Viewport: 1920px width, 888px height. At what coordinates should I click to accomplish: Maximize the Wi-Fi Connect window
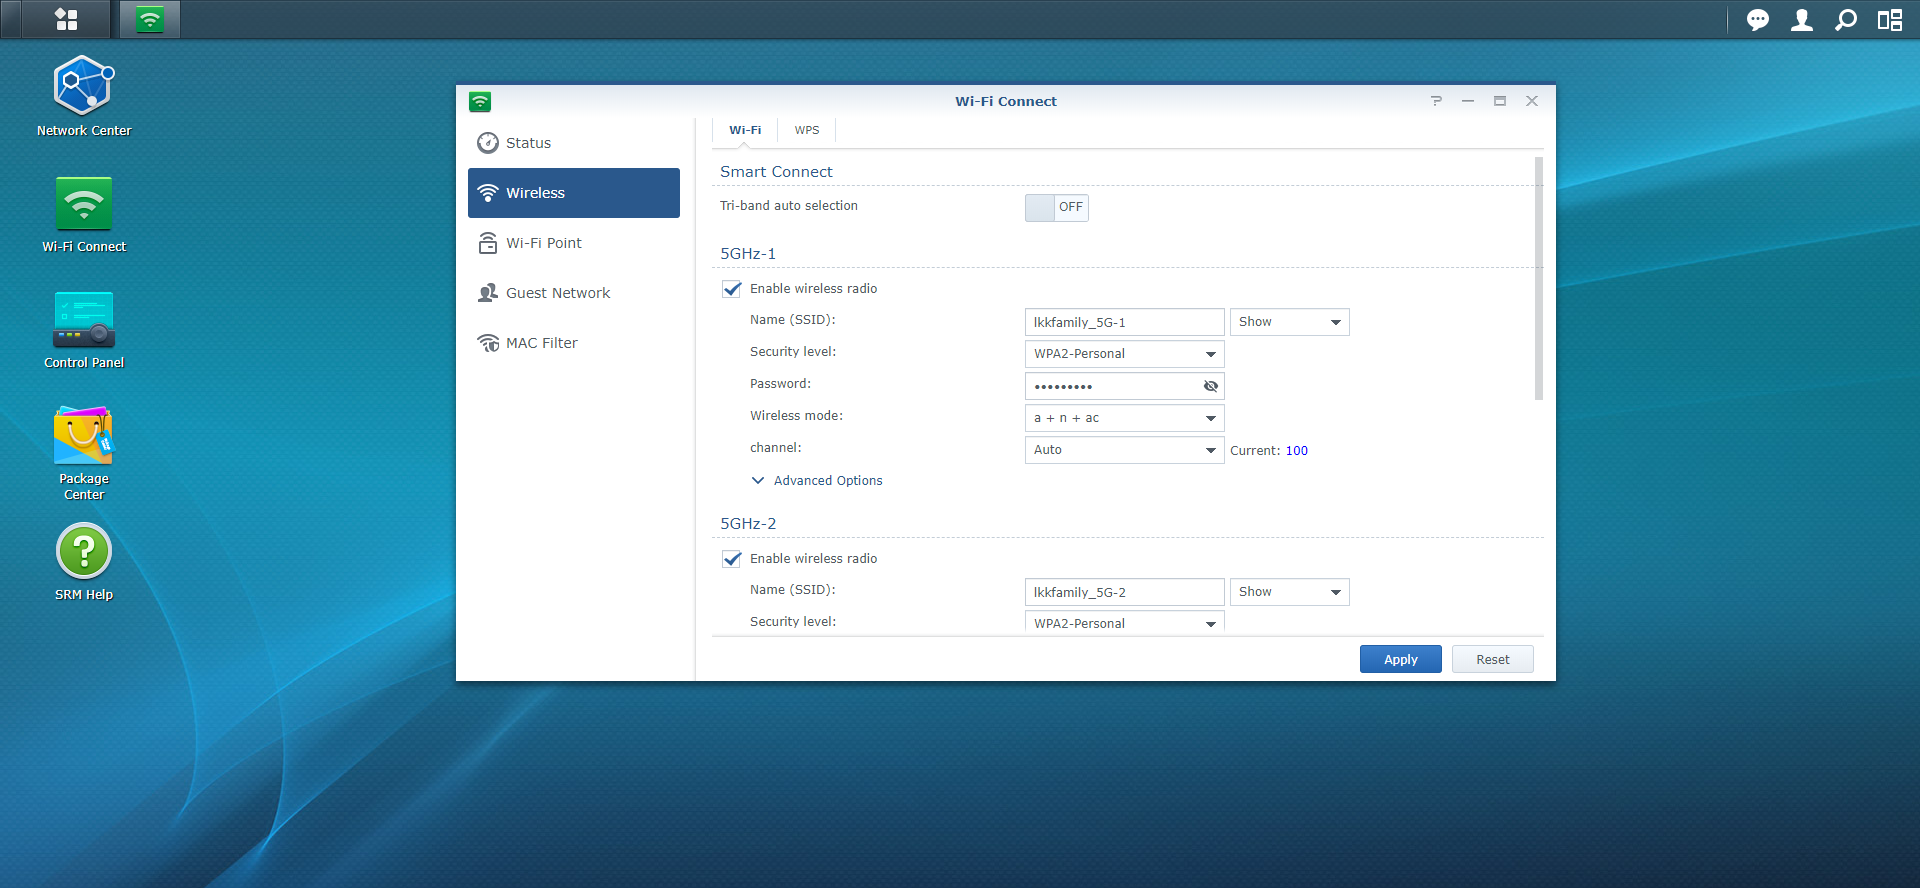(1500, 101)
